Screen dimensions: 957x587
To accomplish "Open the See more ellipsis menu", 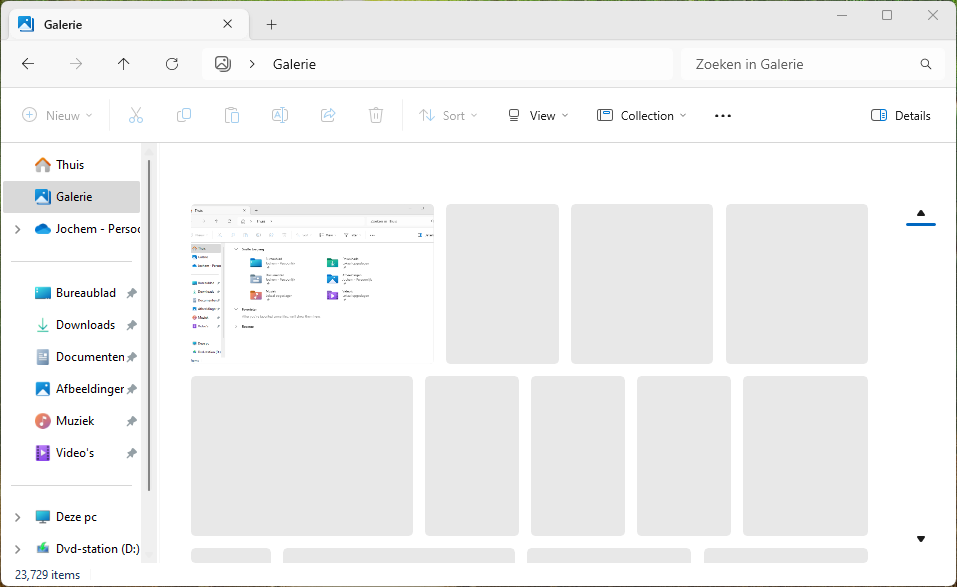I will (723, 116).
